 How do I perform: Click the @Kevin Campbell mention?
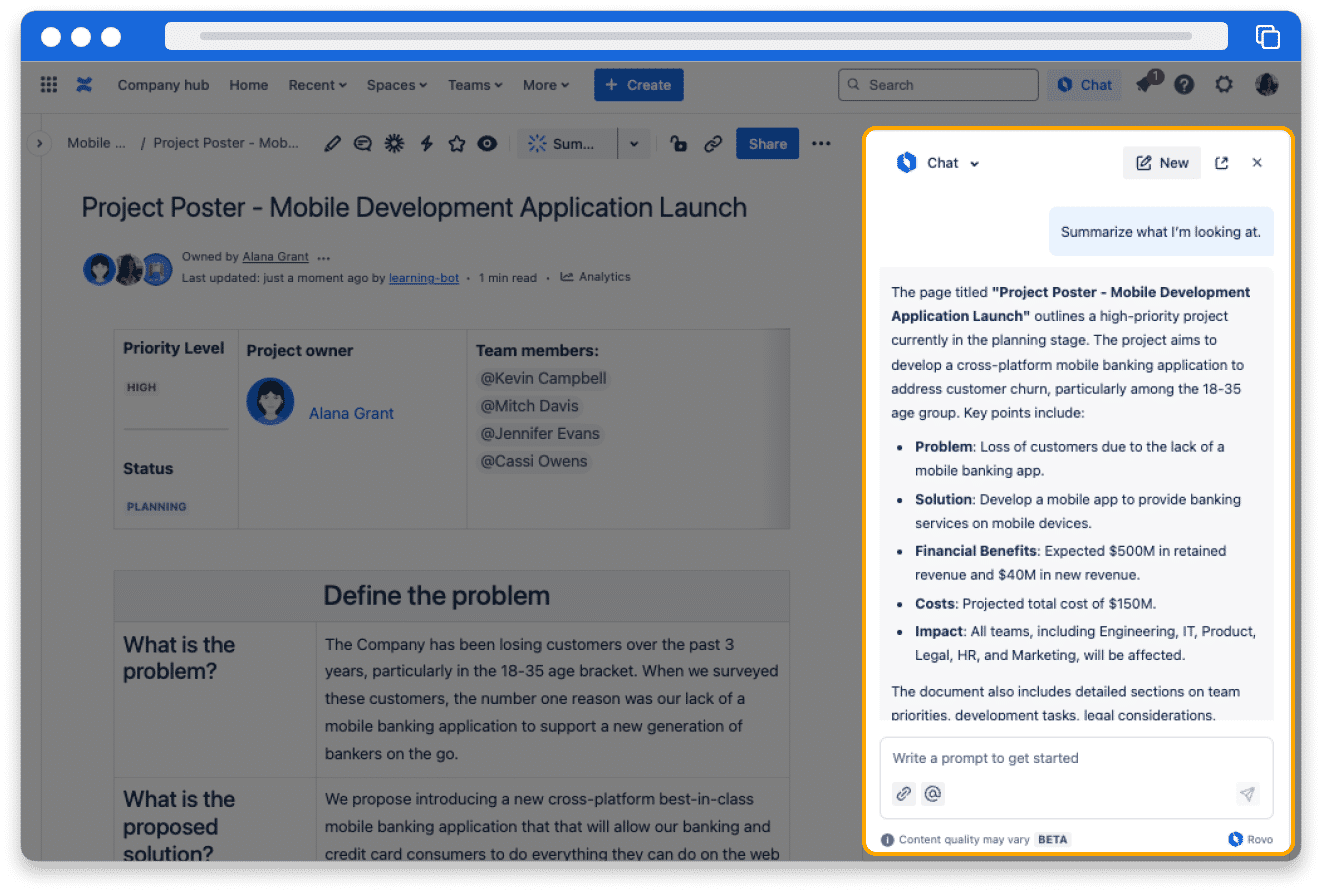[x=543, y=378]
